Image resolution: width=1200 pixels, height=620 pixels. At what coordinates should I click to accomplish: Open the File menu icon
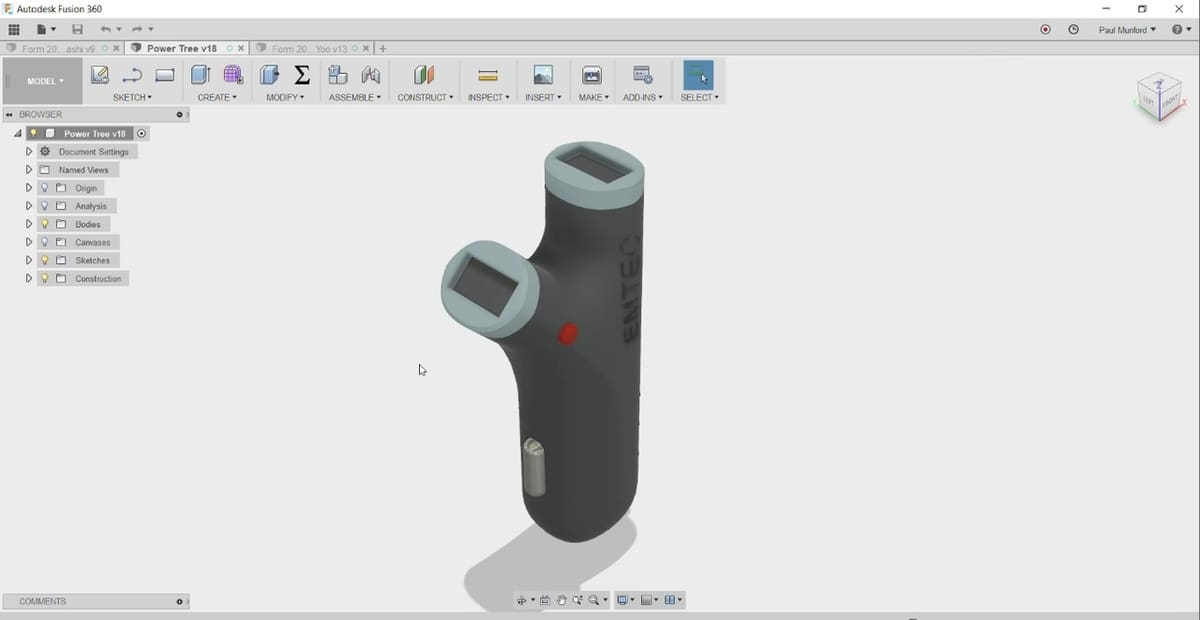[x=45, y=30]
